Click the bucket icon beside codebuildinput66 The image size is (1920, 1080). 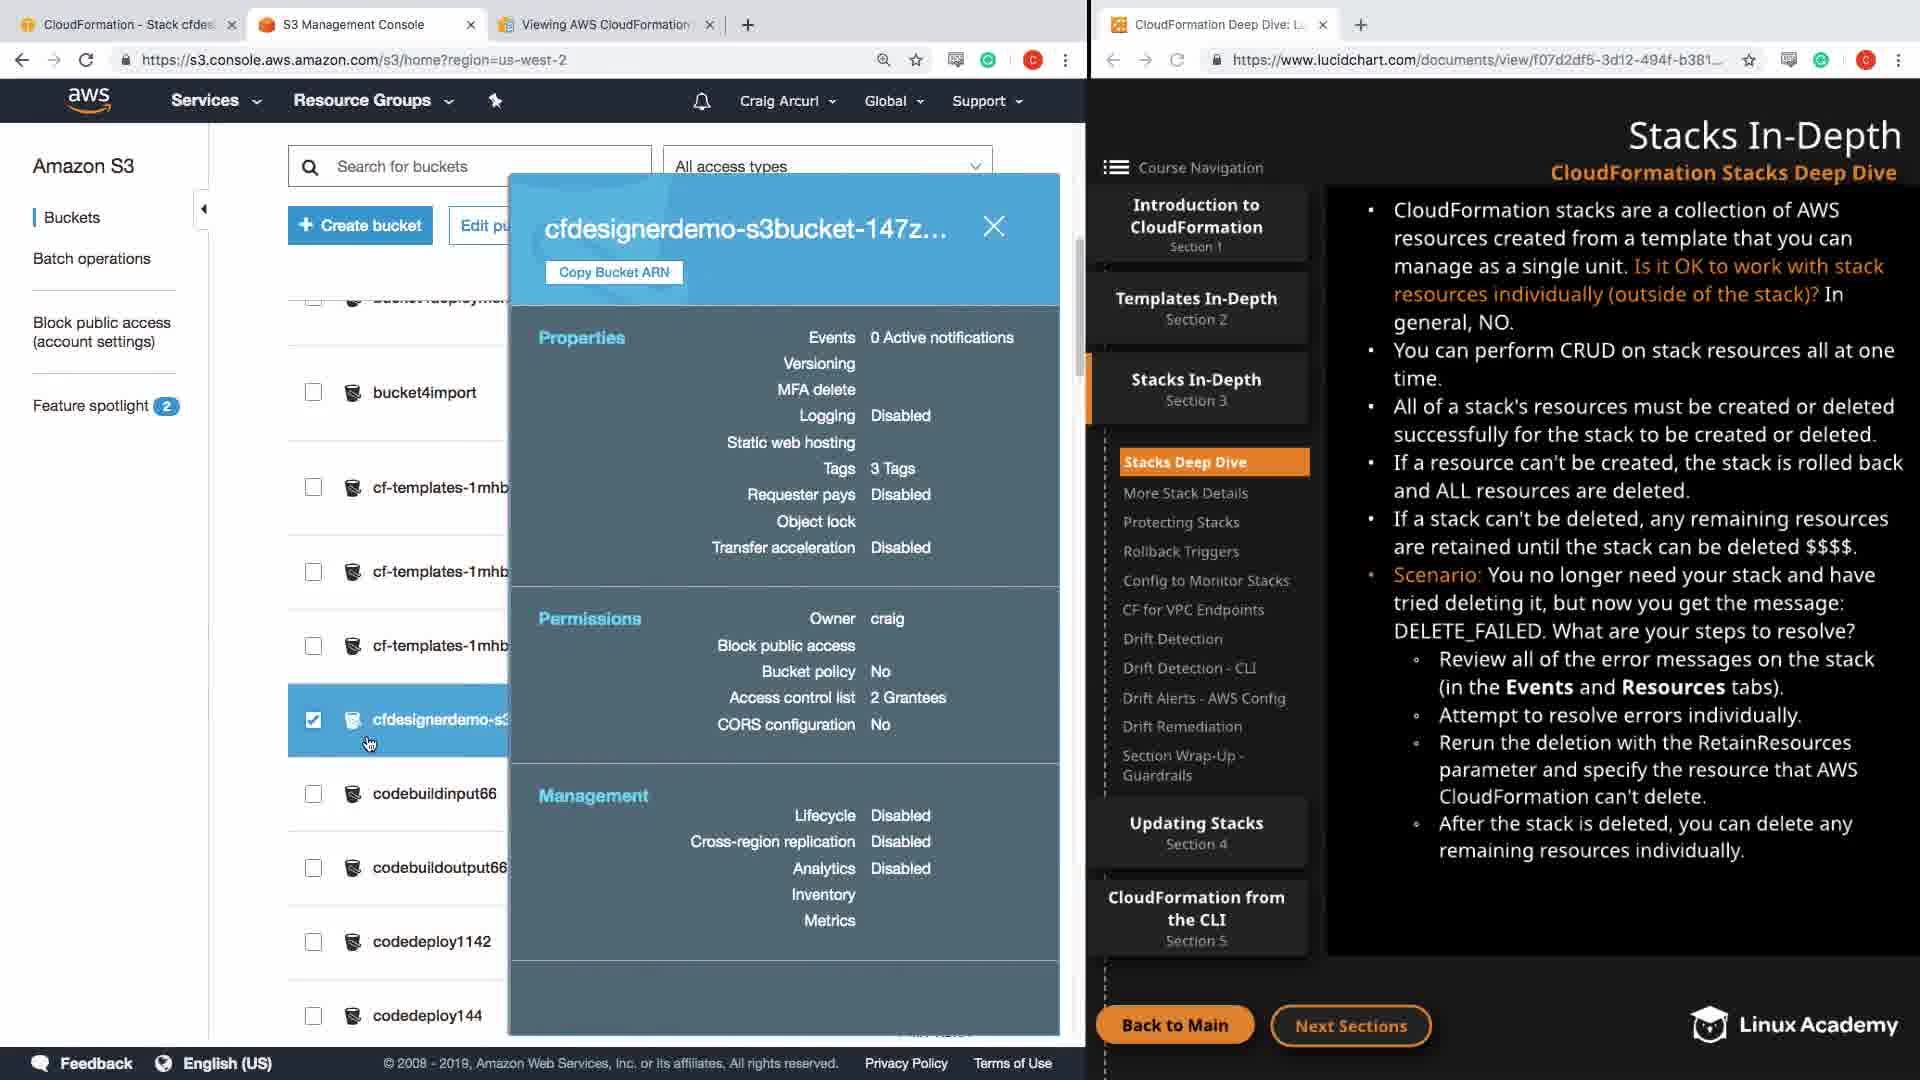click(352, 794)
